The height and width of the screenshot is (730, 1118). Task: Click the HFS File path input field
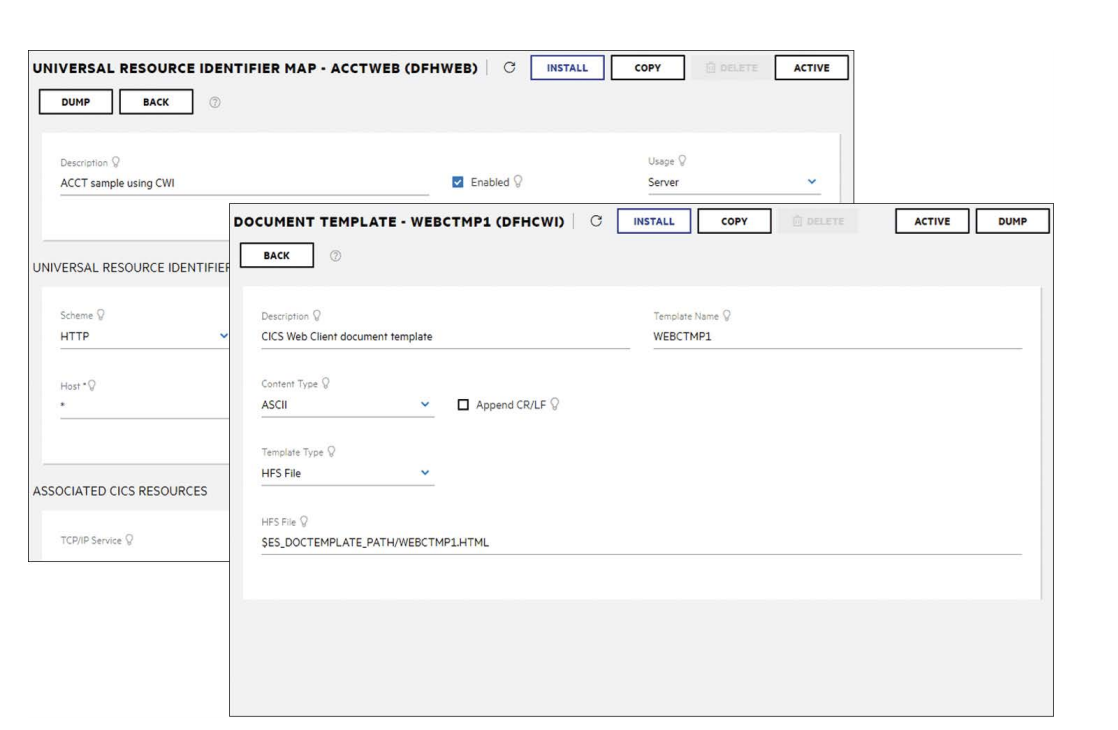[x=640, y=542]
